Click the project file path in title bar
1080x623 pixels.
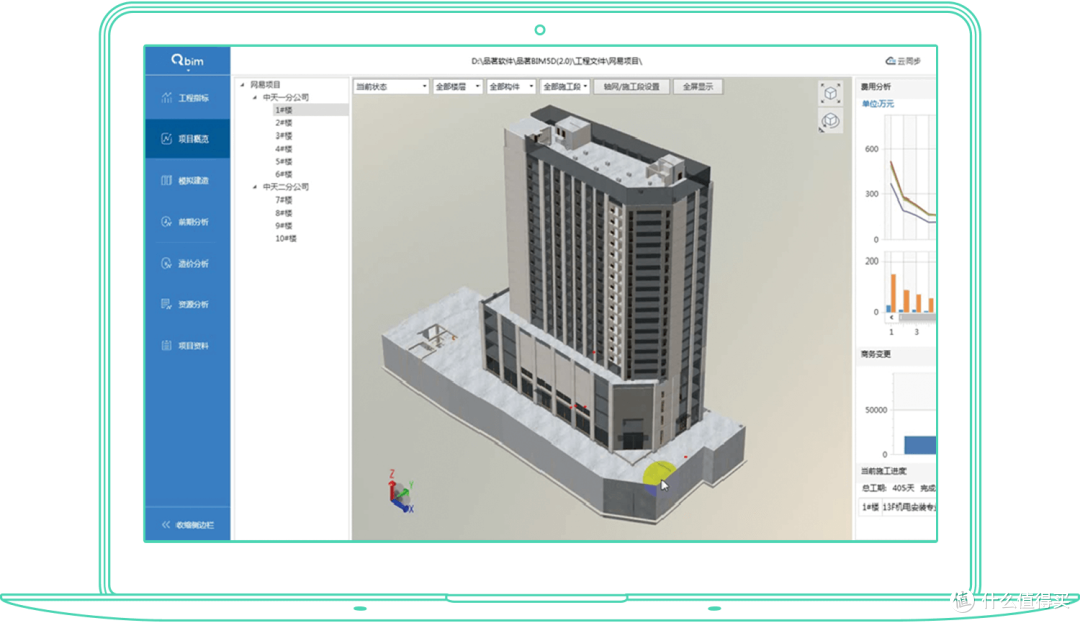tap(557, 61)
